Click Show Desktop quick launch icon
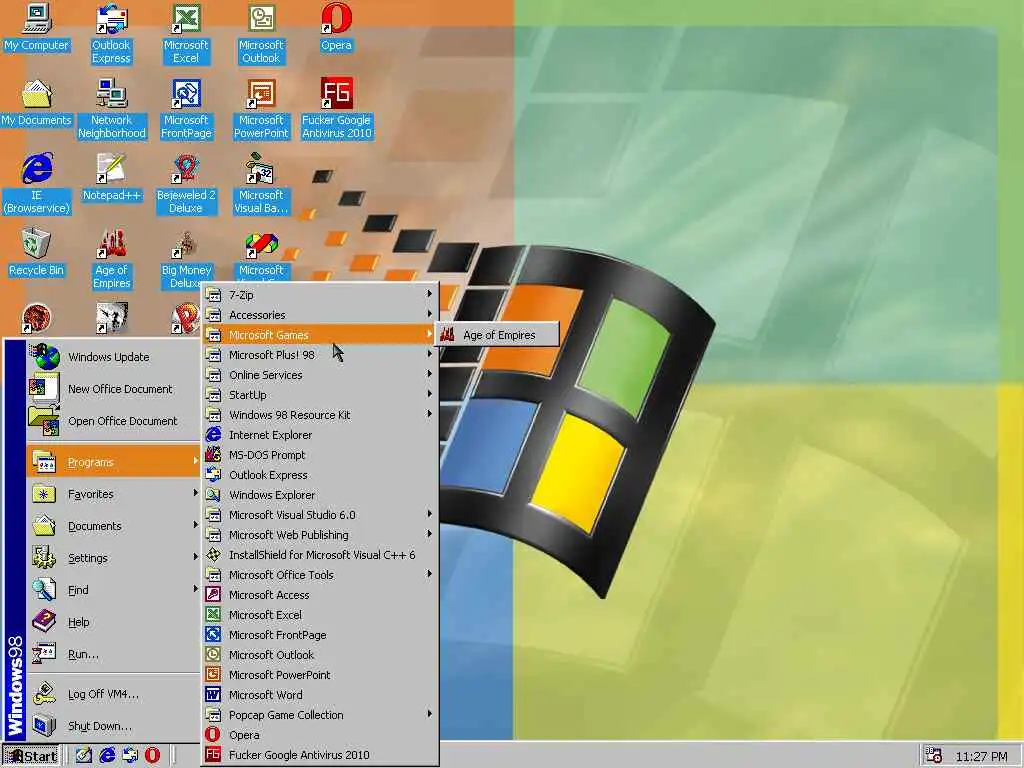The width and height of the screenshot is (1024, 768). [x=83, y=756]
